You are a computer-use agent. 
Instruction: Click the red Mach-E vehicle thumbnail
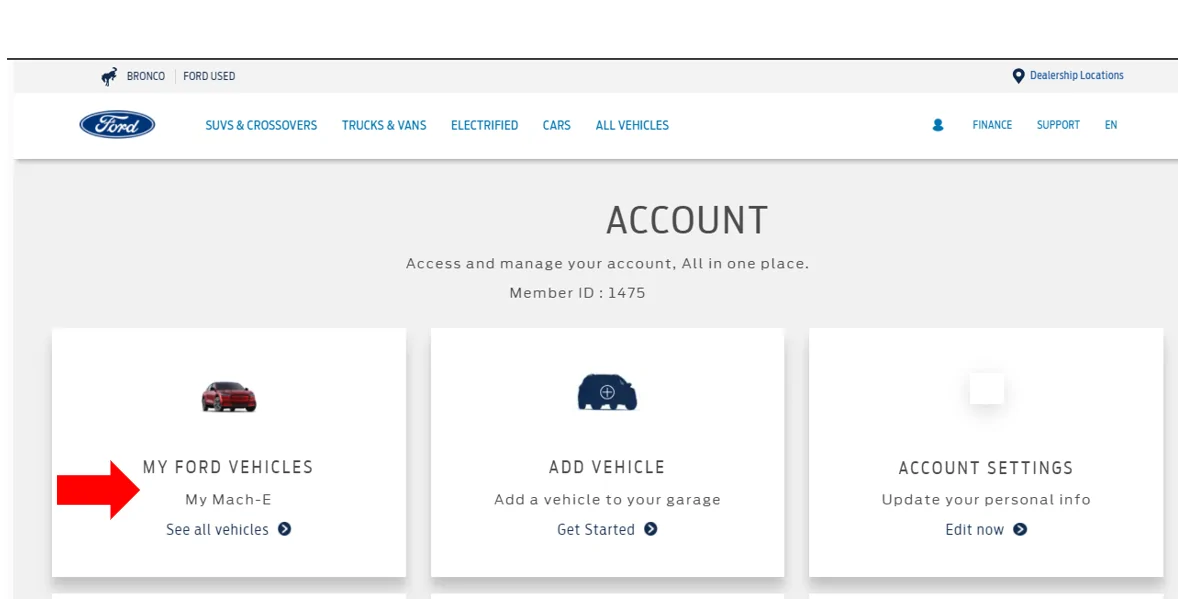229,396
